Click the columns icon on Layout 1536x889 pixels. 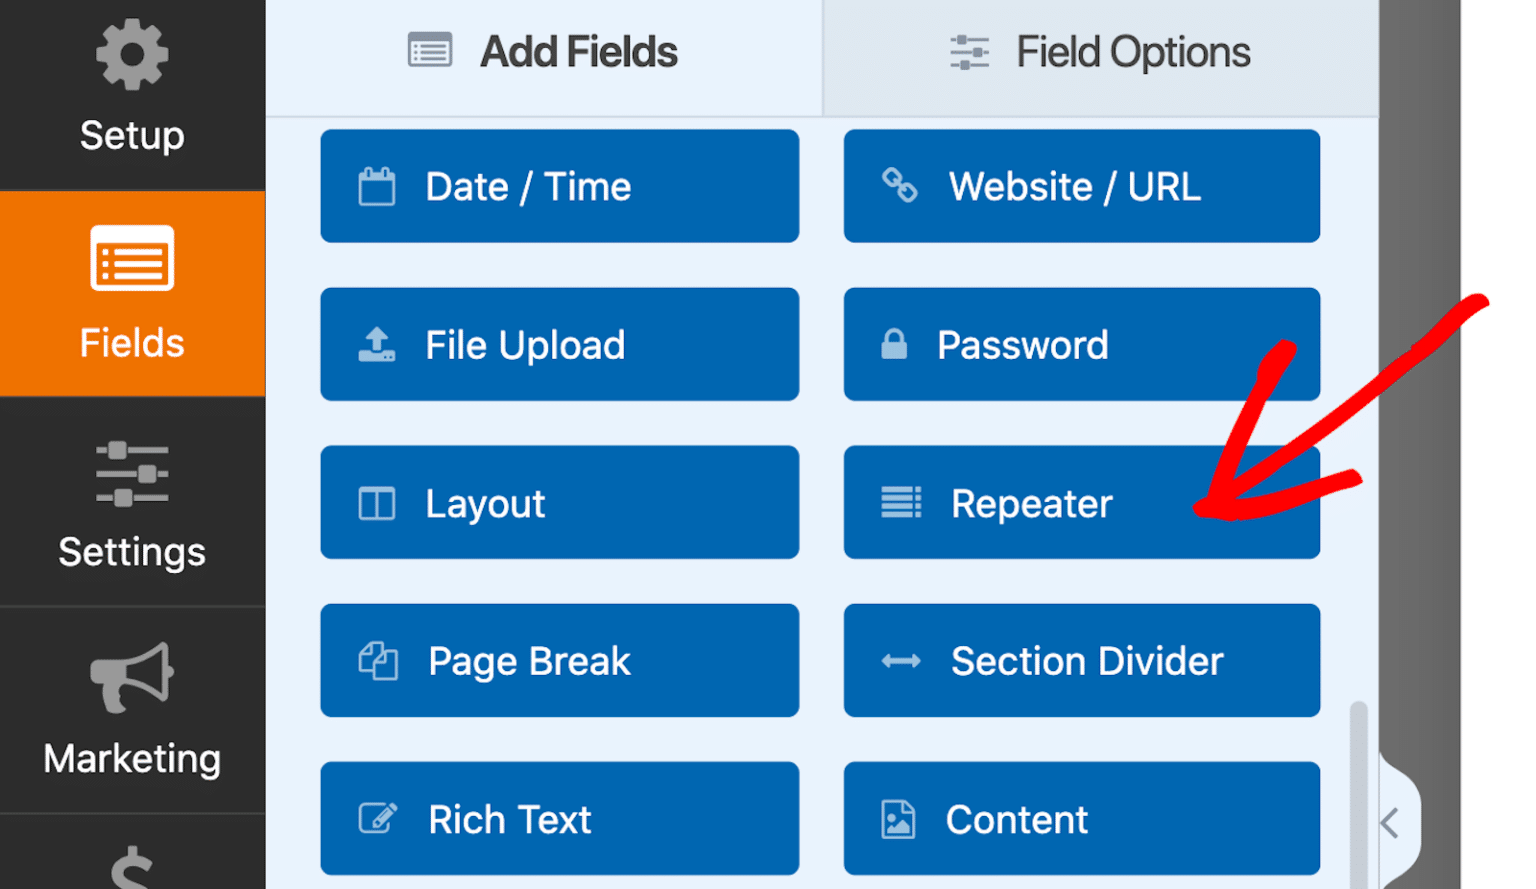coord(377,503)
